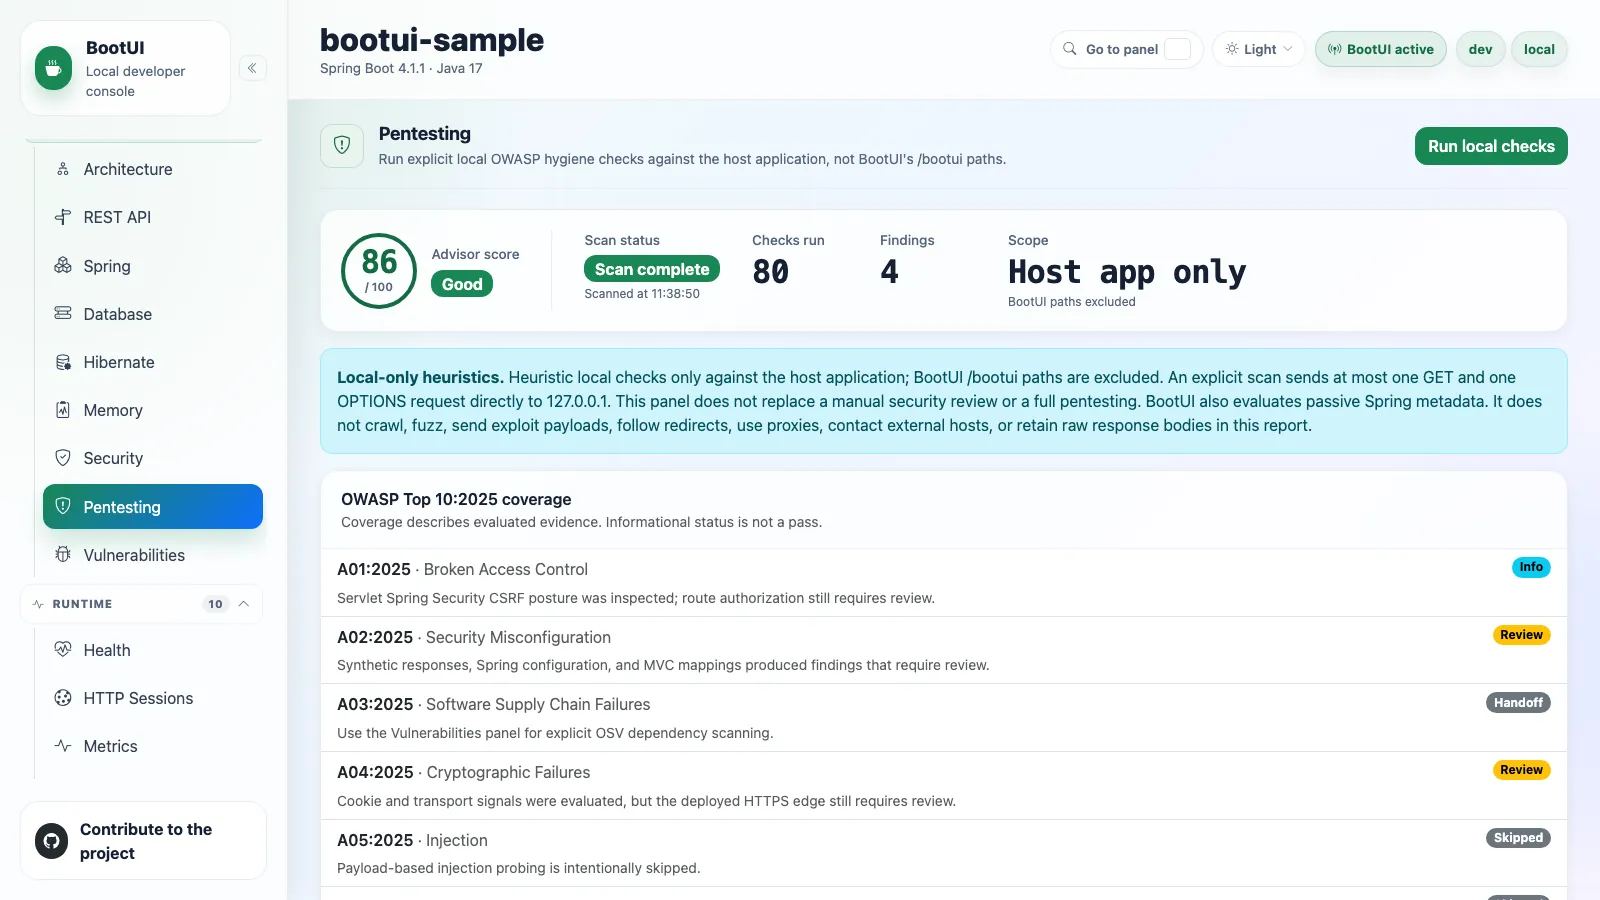This screenshot has height=900, width=1600.
Task: Open the Metrics panel
Action: pos(153,746)
